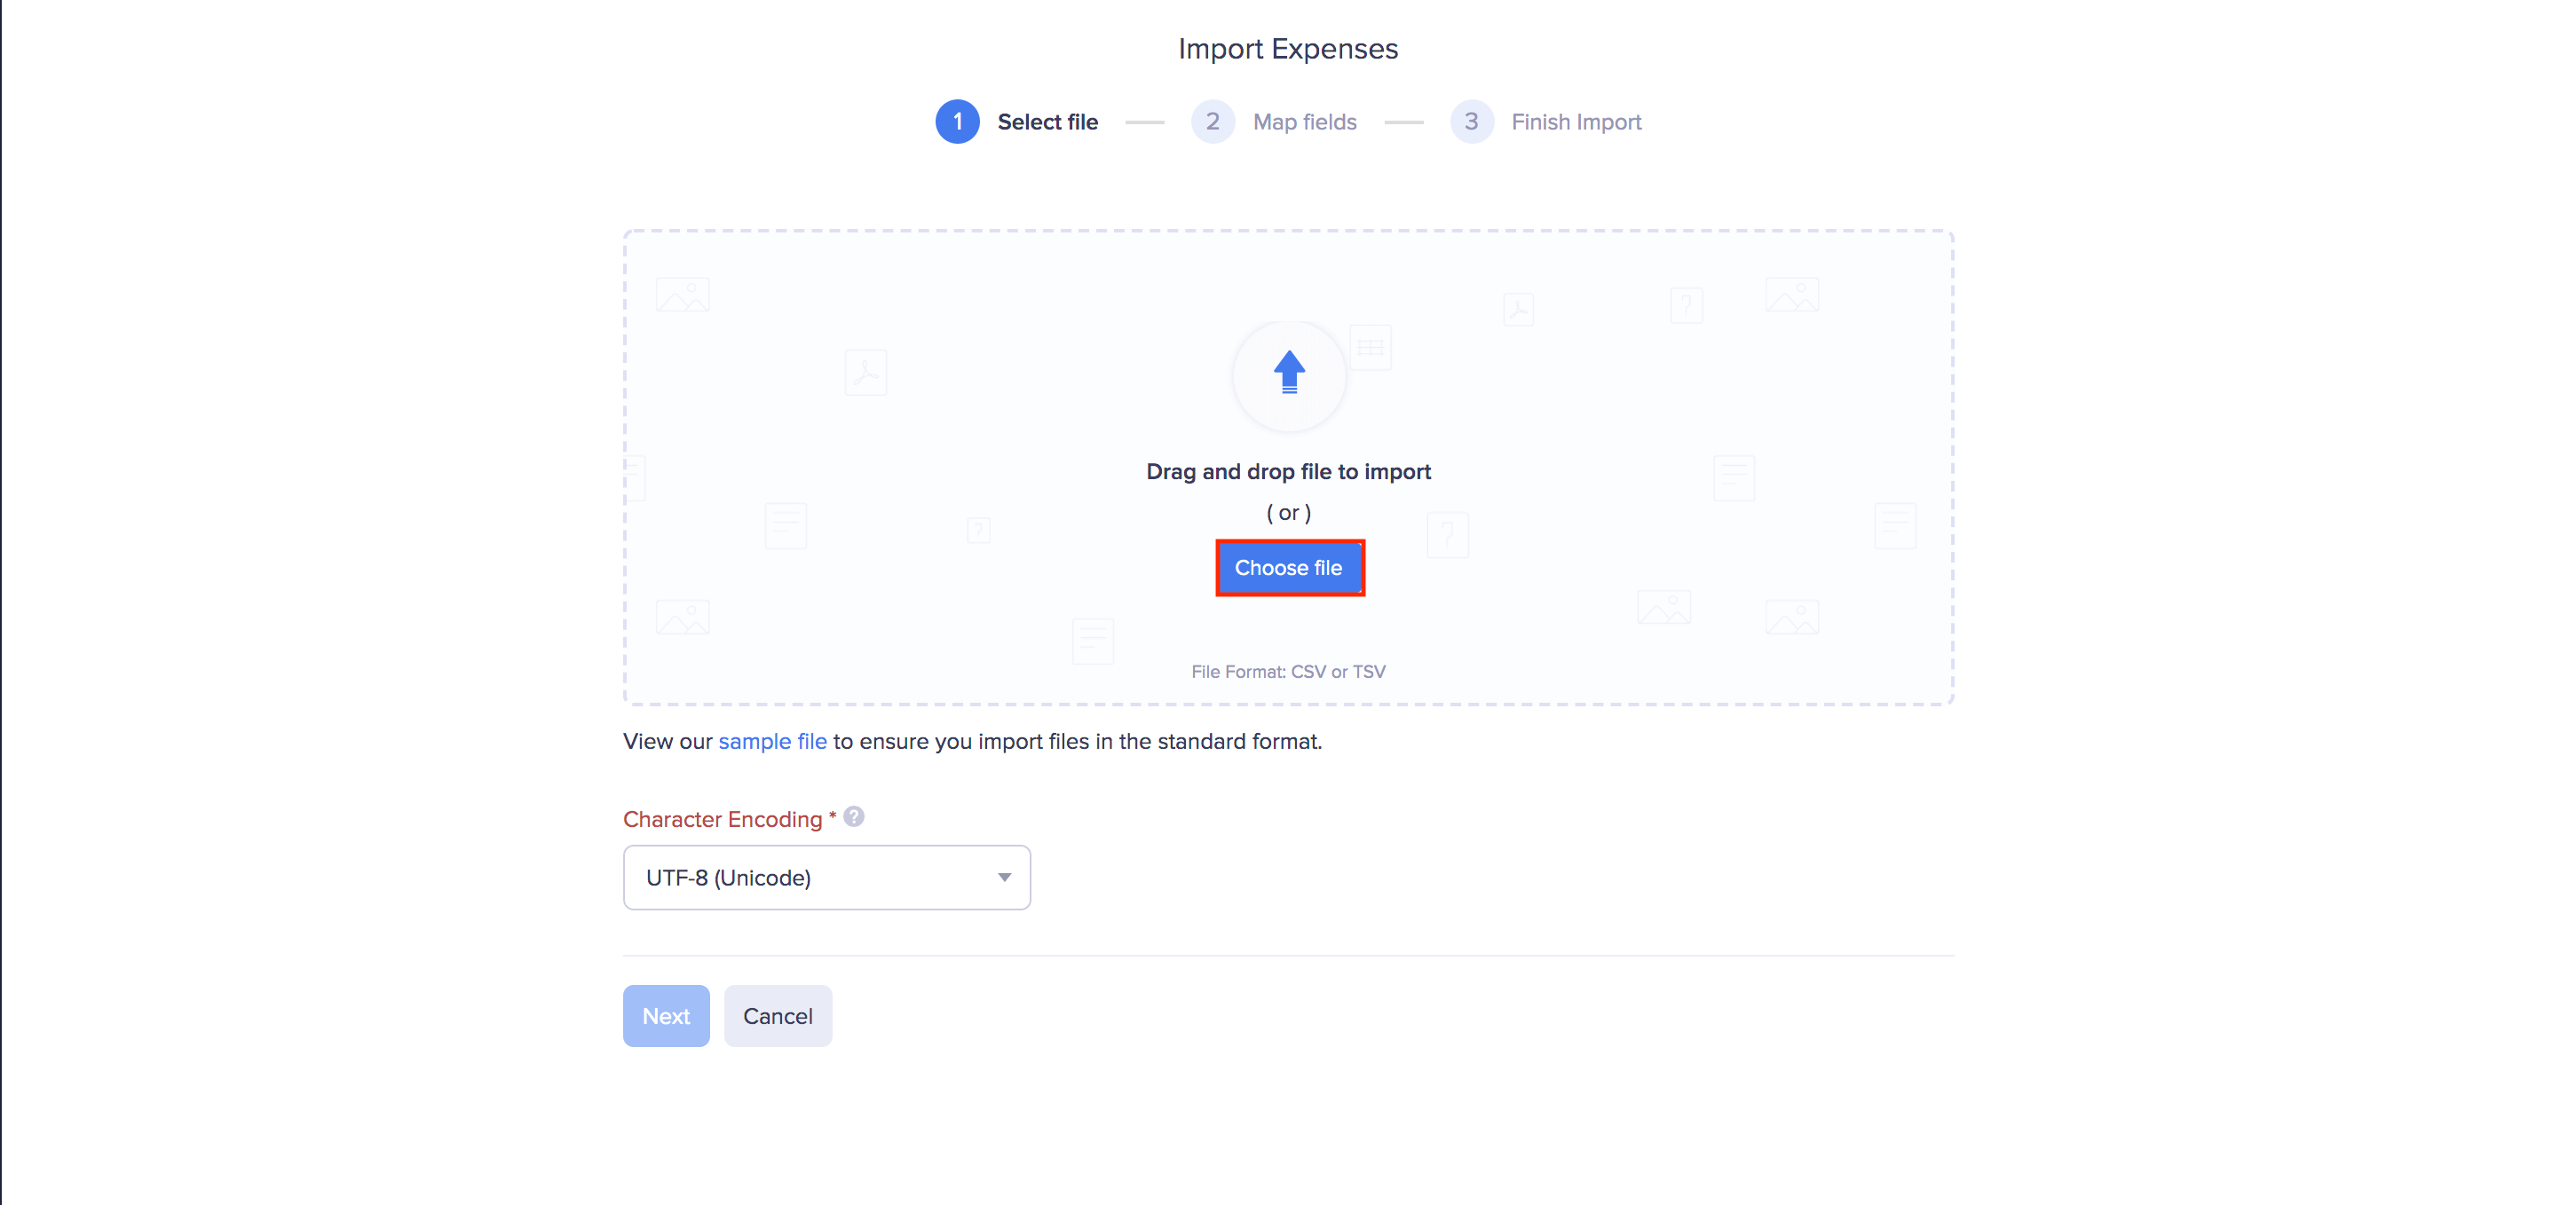Screen dimensions: 2576x1205
Task: Jump to the 'Finish Import' step
Action: point(1576,122)
